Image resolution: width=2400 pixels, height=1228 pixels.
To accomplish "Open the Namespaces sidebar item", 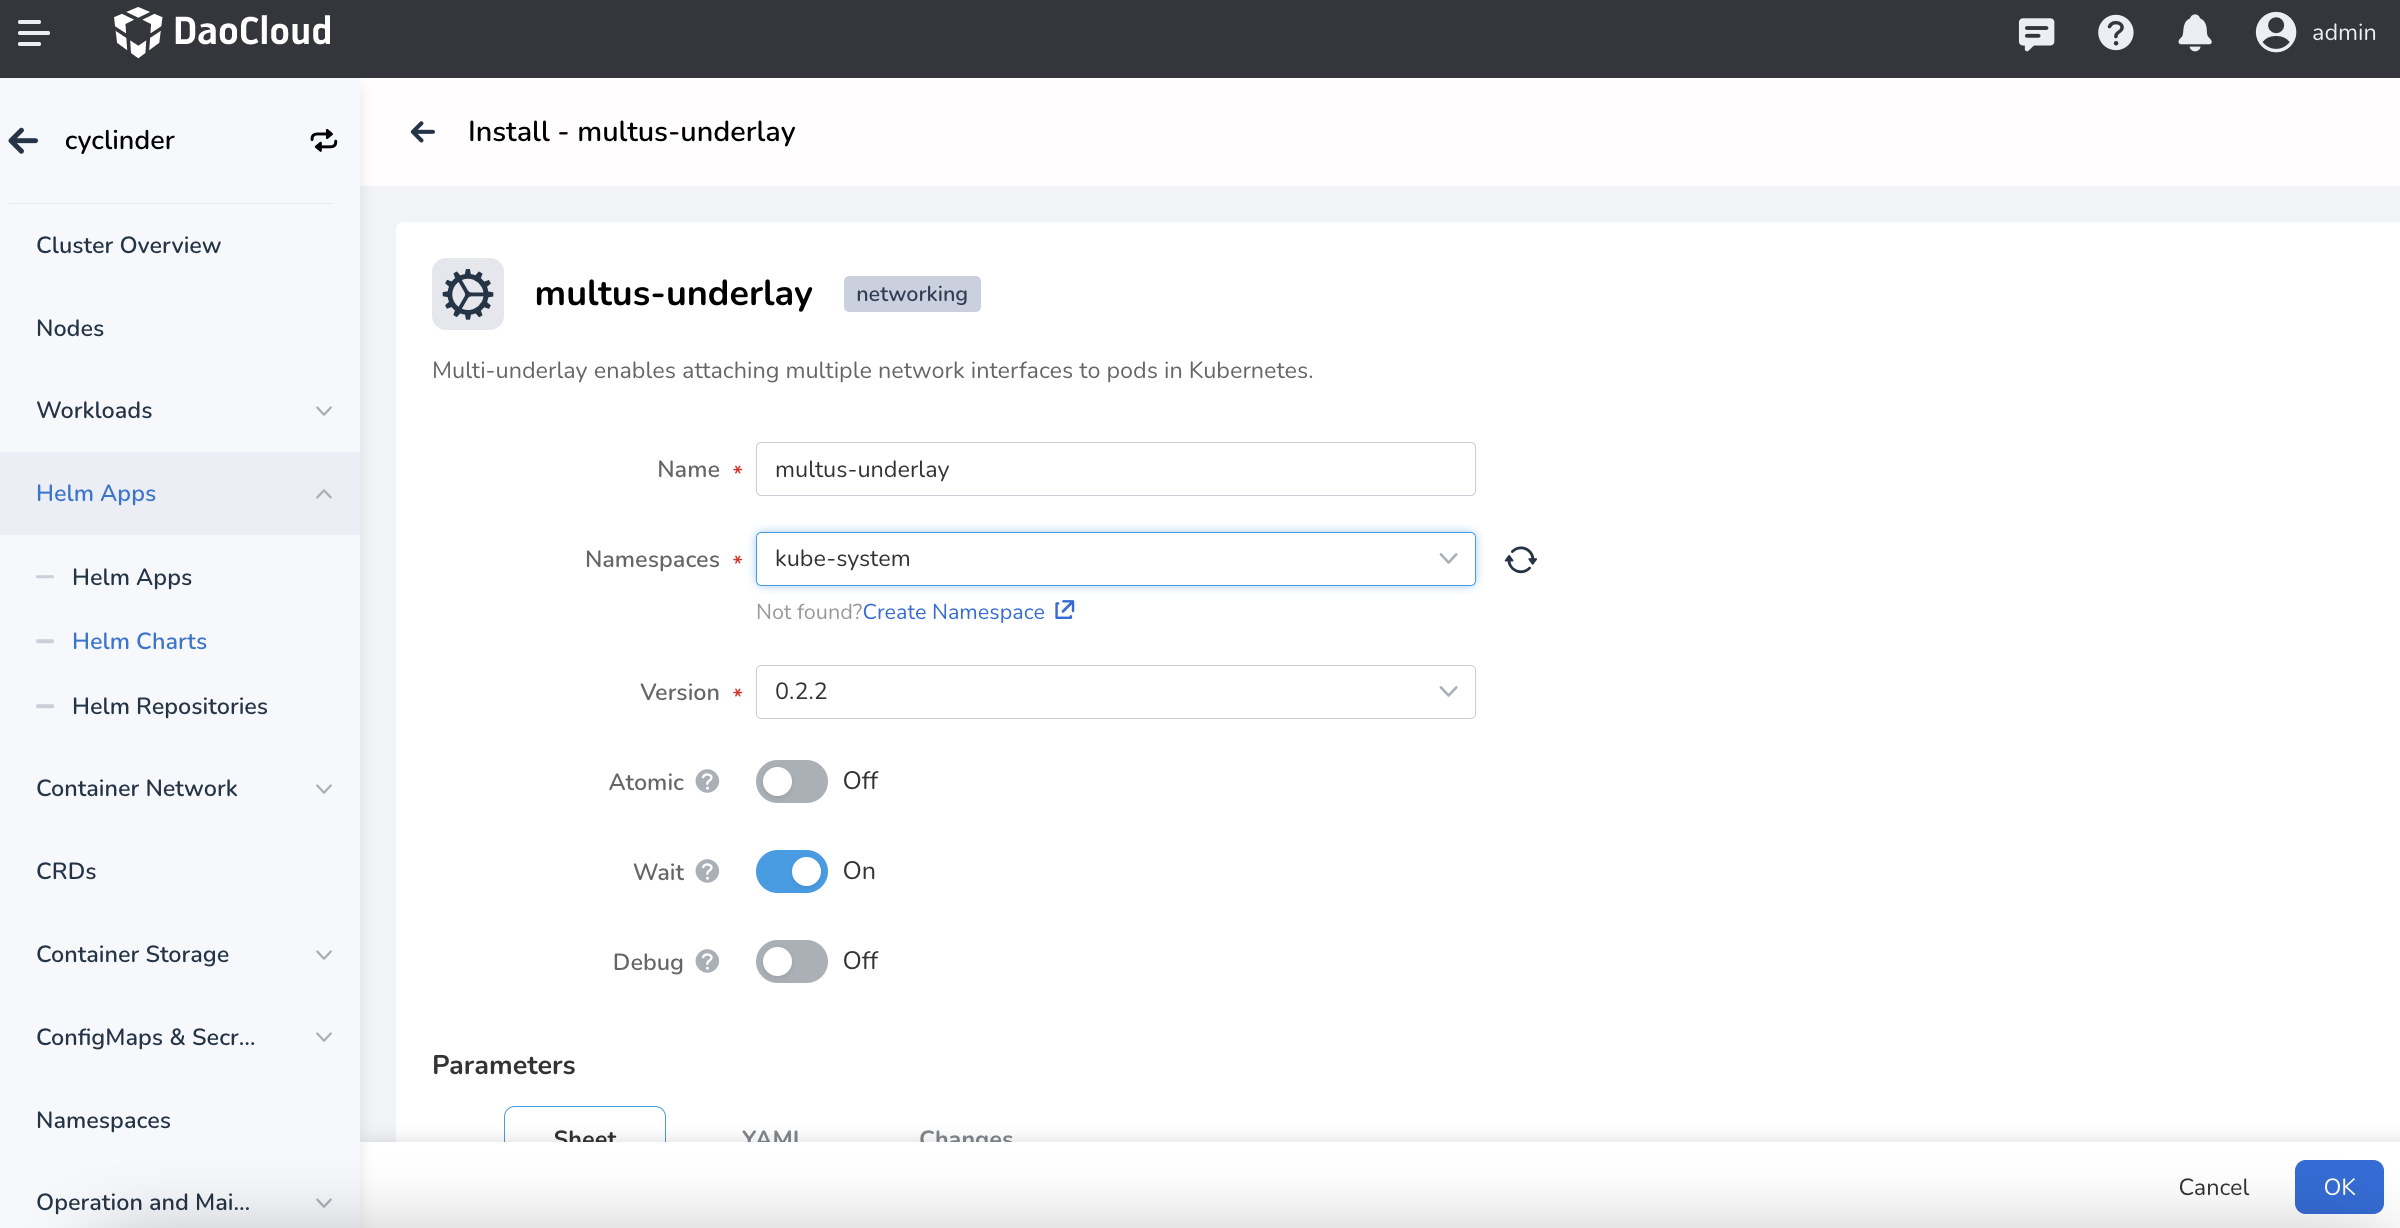I will coord(103,1121).
